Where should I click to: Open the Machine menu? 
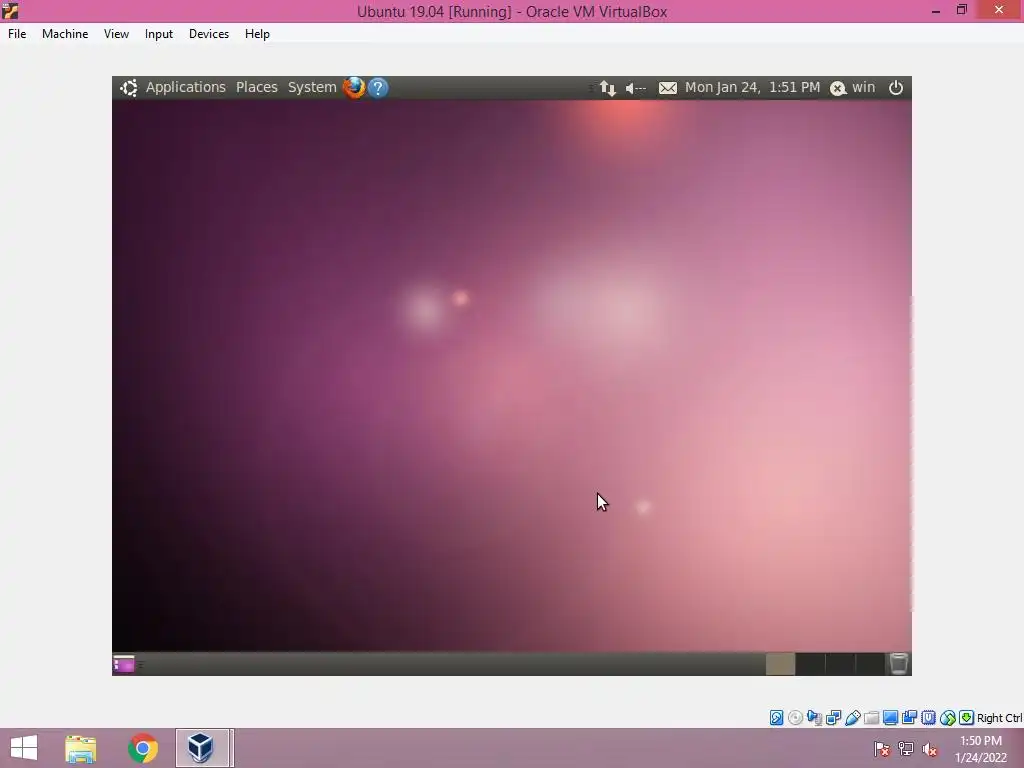coord(65,34)
